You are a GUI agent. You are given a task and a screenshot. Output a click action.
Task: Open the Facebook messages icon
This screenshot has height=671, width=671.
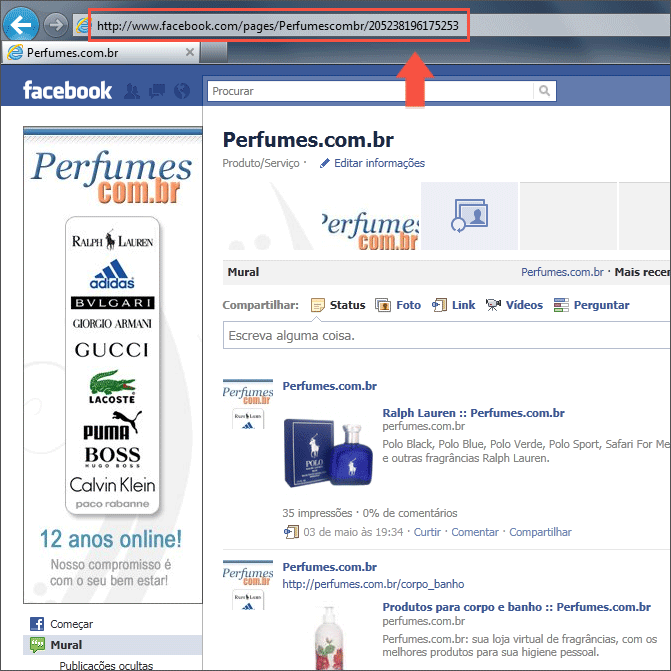click(x=157, y=91)
